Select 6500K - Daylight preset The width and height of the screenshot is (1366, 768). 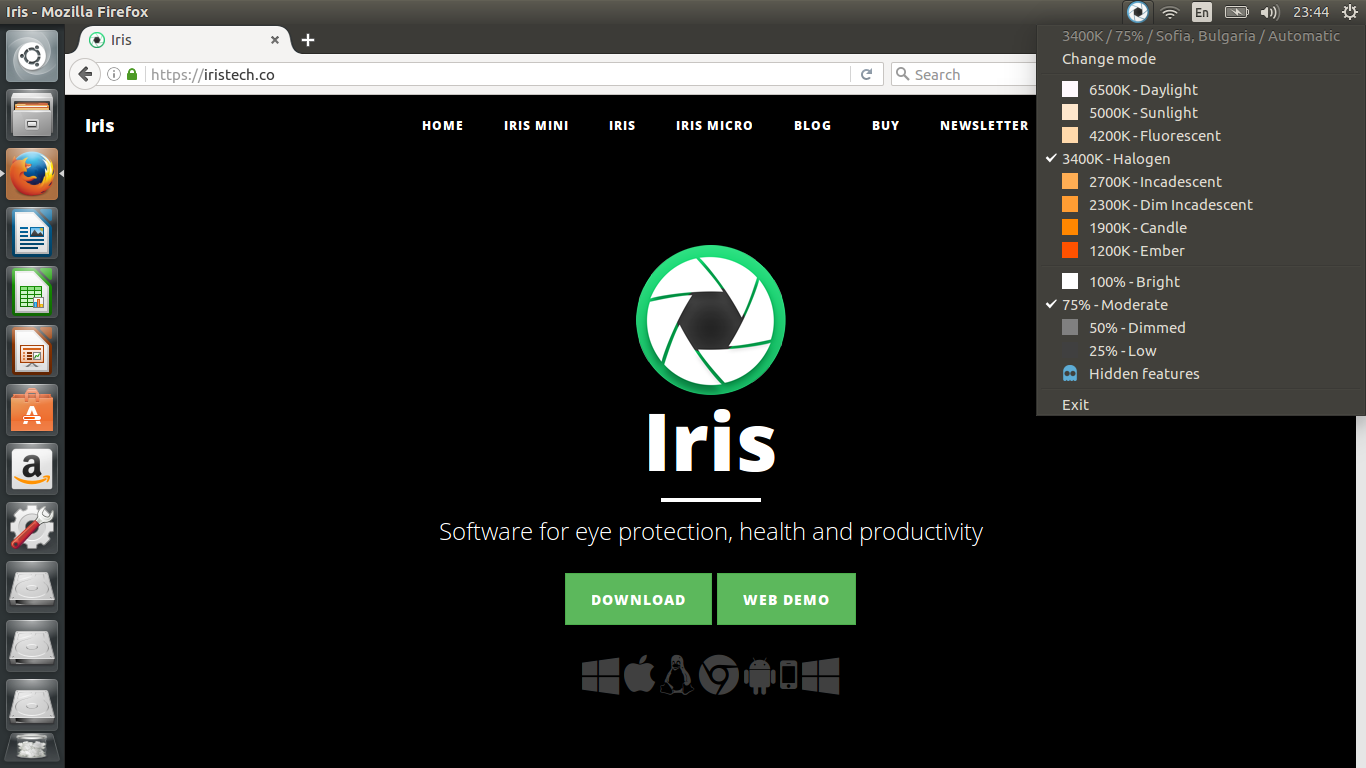point(1201,90)
